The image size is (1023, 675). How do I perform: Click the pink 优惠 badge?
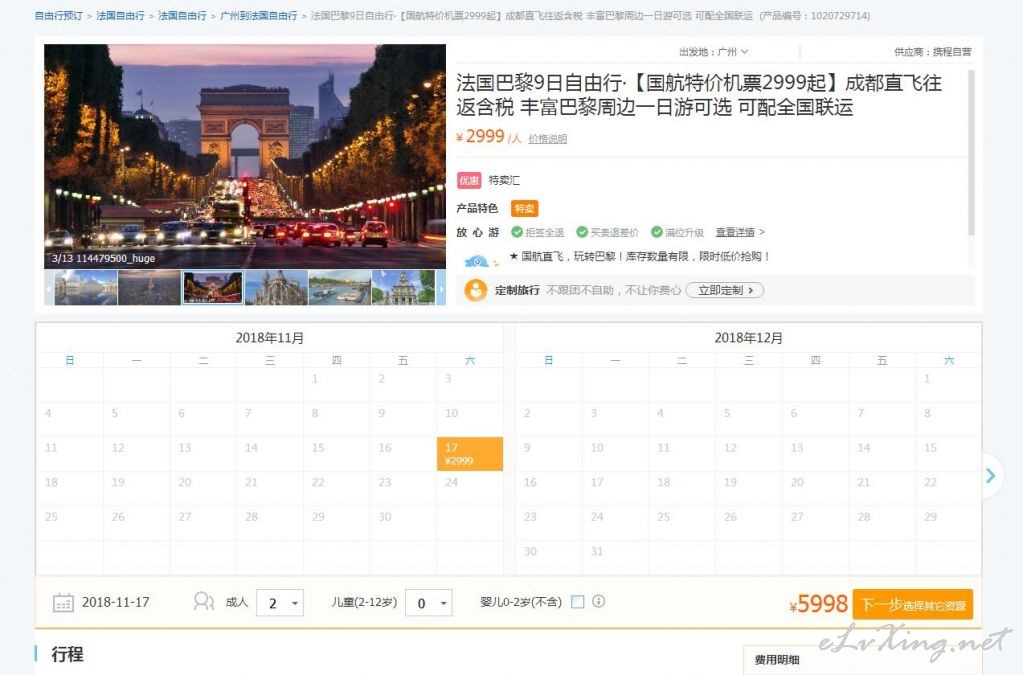(469, 180)
